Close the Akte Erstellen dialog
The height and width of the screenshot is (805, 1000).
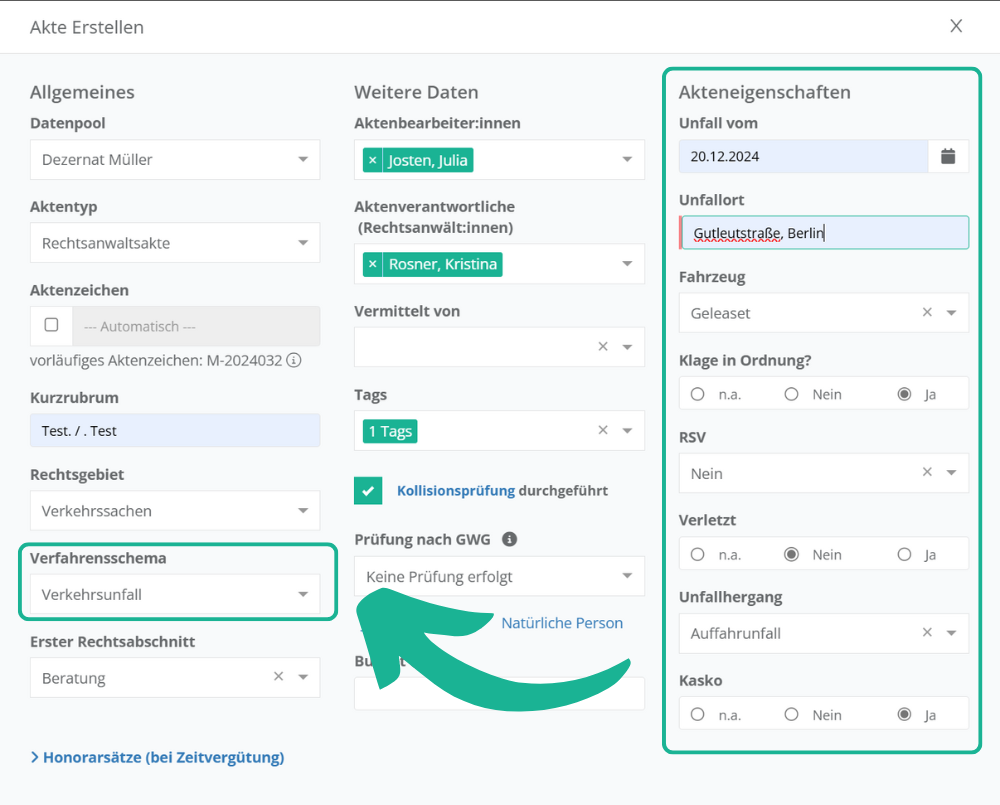tap(956, 26)
